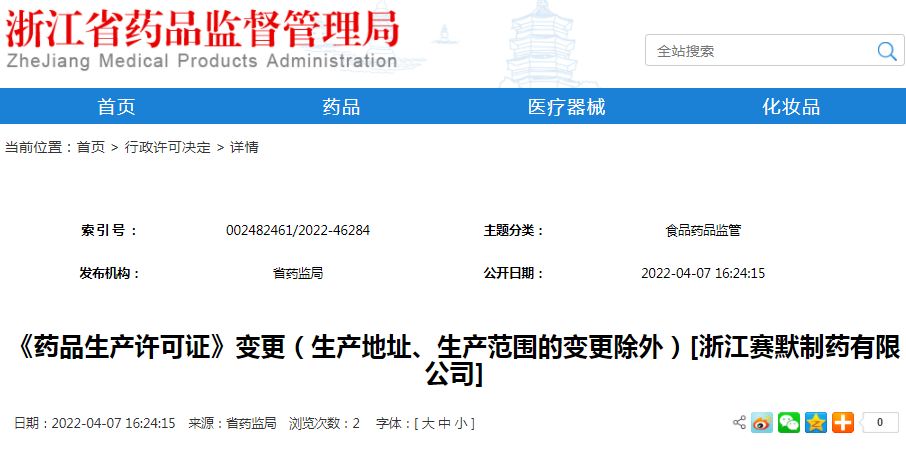The image size is (906, 458).
Task: Click the site logo 浙江省药品监督管理局
Action: coord(202,28)
